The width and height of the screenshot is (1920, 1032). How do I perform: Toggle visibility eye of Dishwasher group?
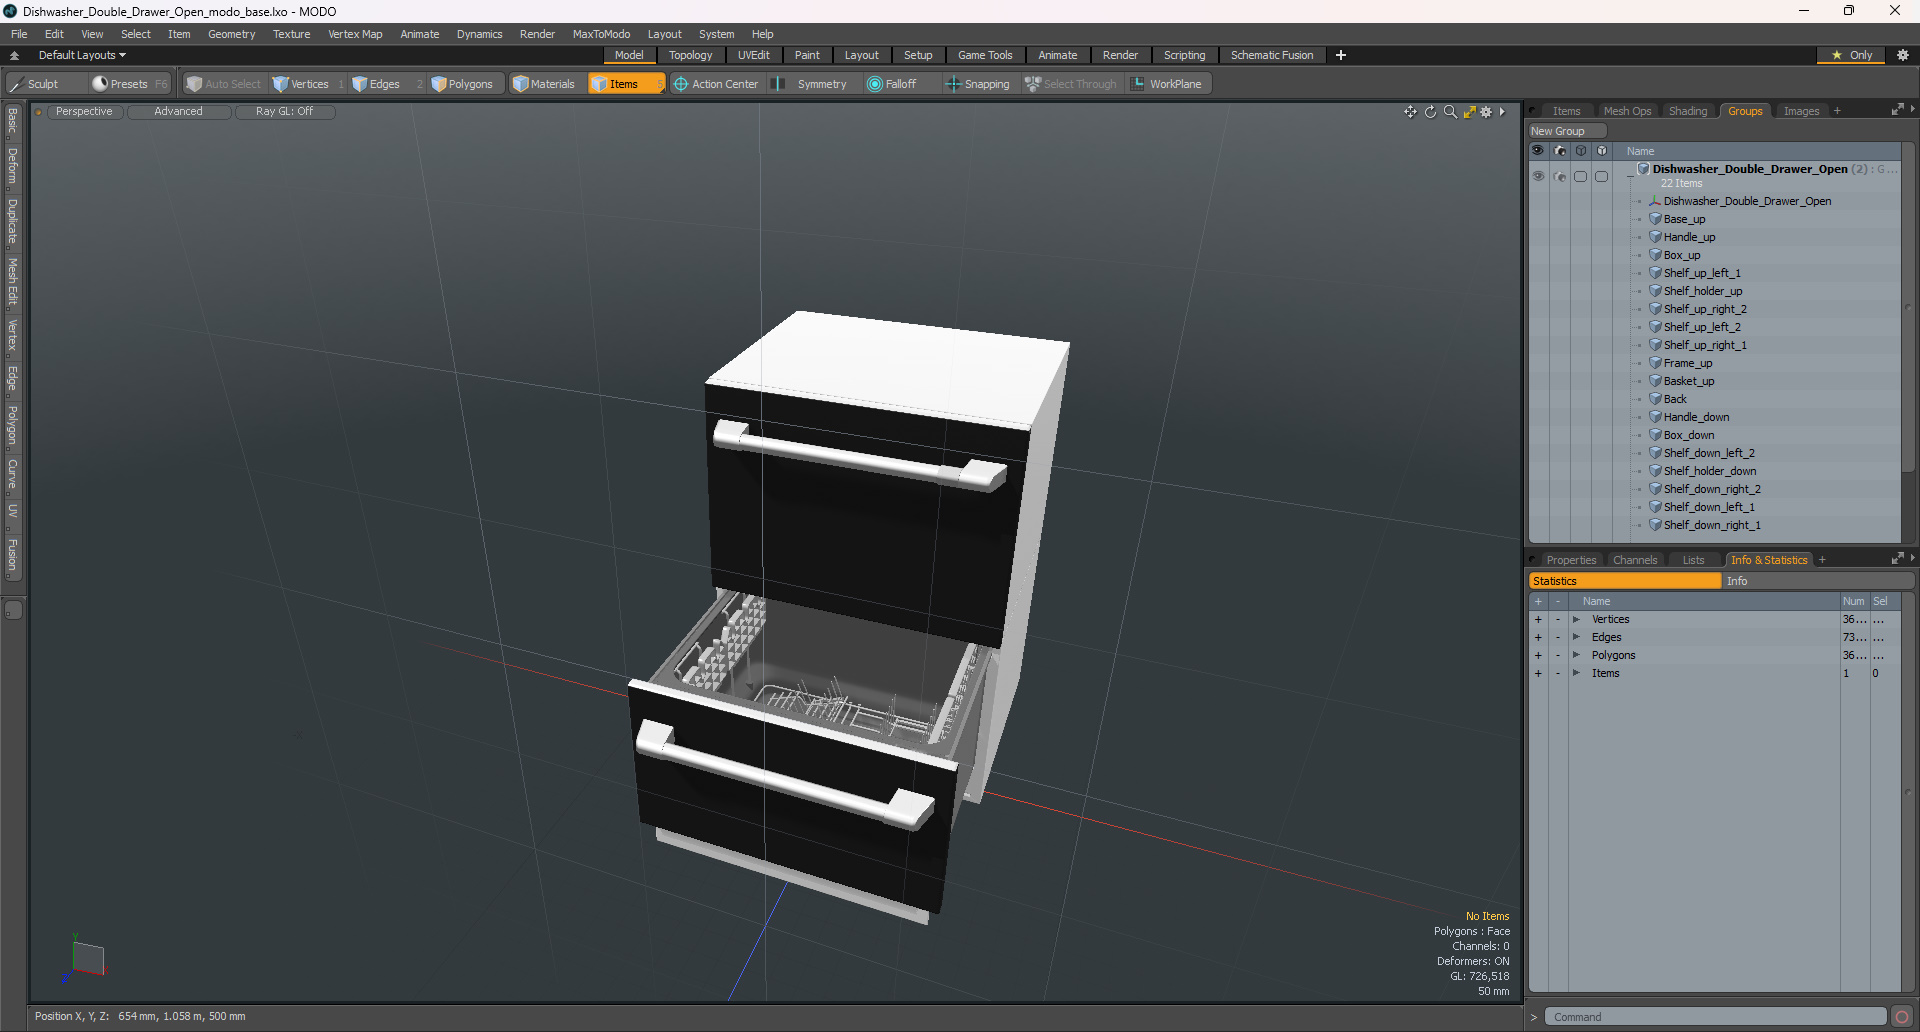point(1538,176)
